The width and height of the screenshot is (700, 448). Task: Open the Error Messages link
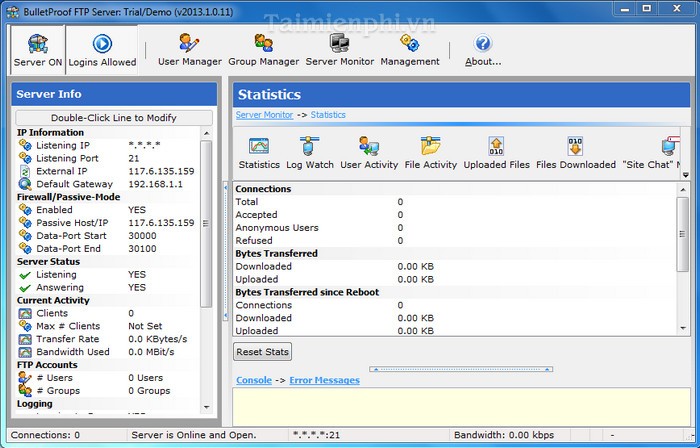[325, 380]
